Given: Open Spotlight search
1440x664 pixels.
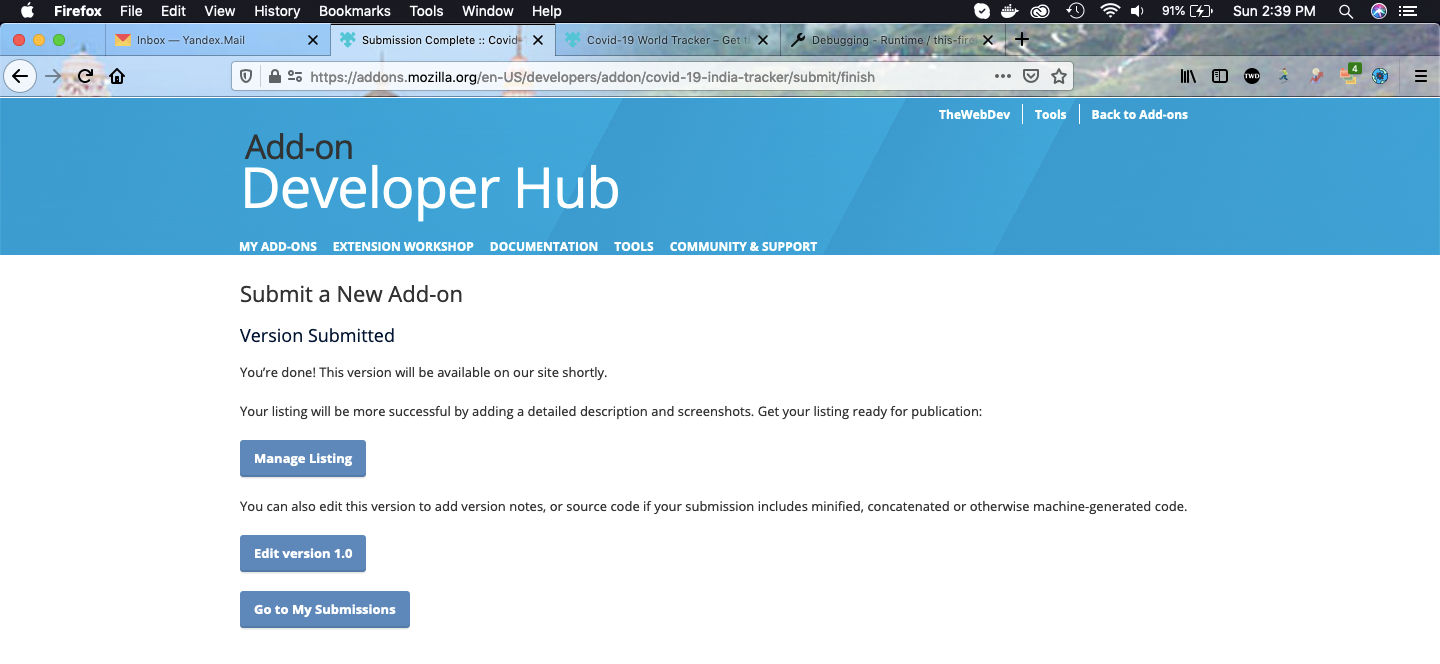Looking at the screenshot, I should (x=1346, y=11).
